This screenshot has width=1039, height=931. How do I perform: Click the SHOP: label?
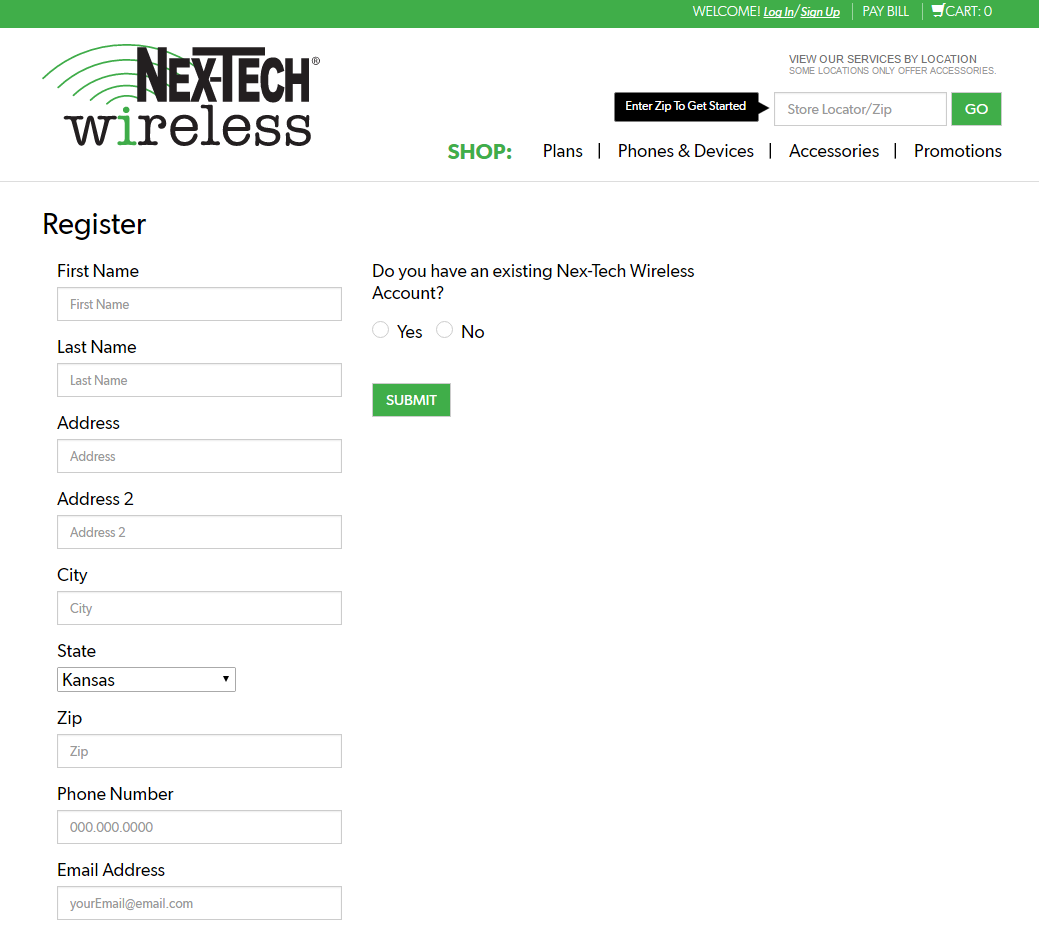[x=480, y=152]
